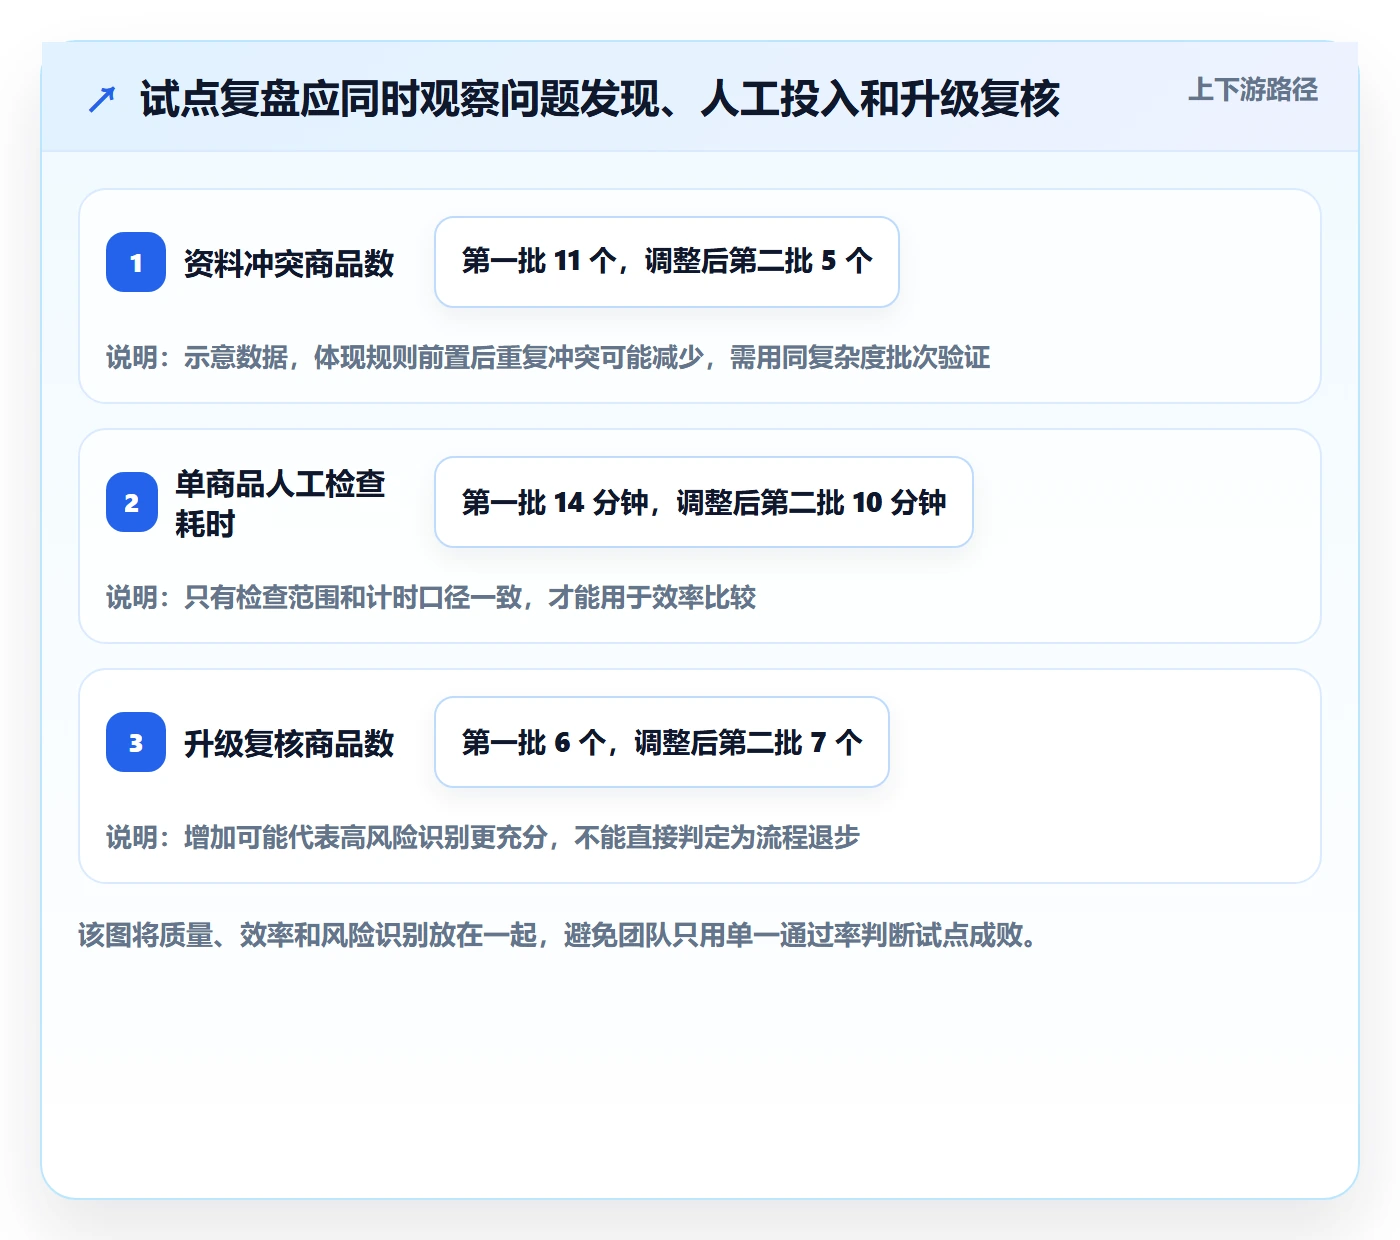Image resolution: width=1400 pixels, height=1240 pixels.
Task: Click the number 1 badge icon
Action: (136, 262)
